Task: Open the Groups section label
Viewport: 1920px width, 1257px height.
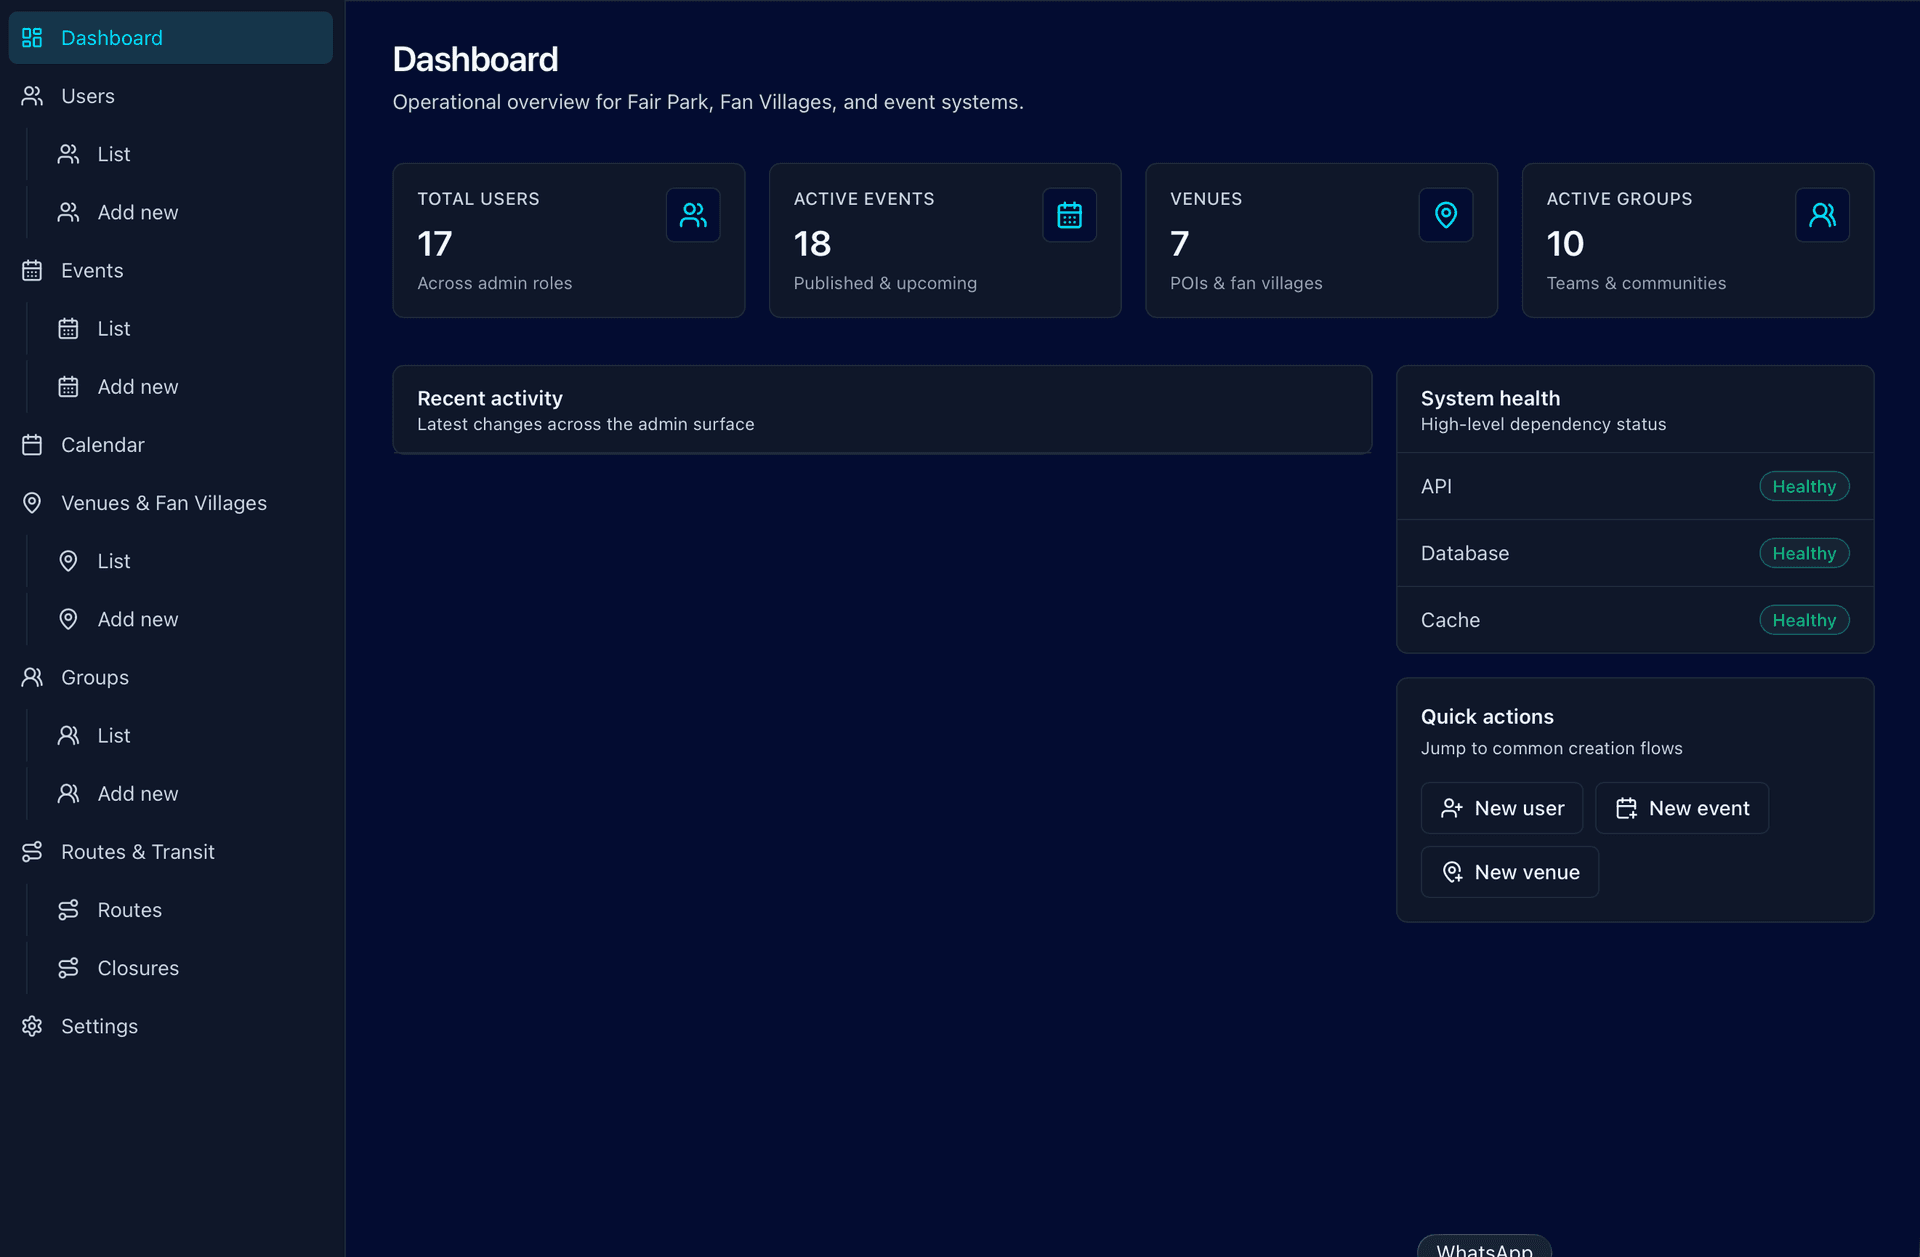Action: click(x=95, y=677)
